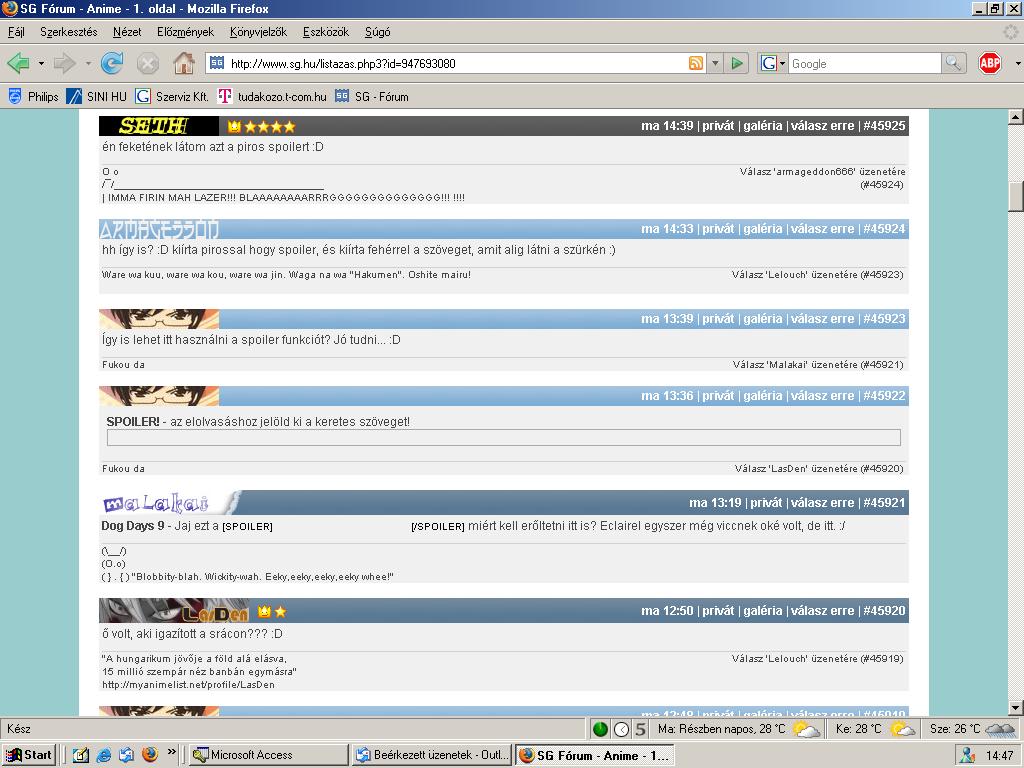The height and width of the screenshot is (768, 1024).
Task: Open the Back button history dropdown arrow
Action: pos(41,63)
